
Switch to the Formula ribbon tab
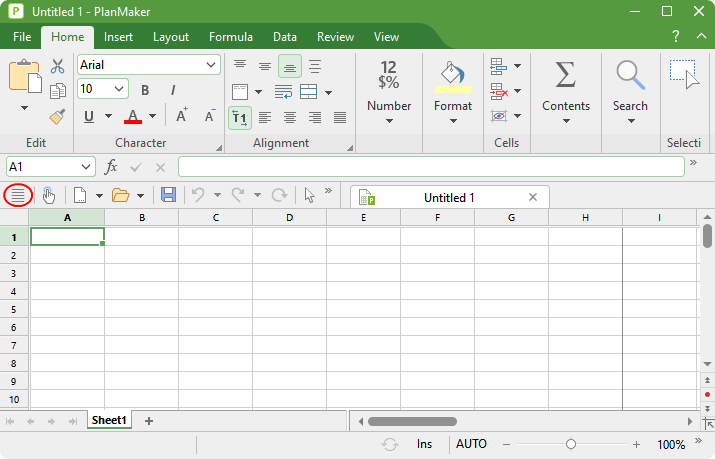(230, 37)
